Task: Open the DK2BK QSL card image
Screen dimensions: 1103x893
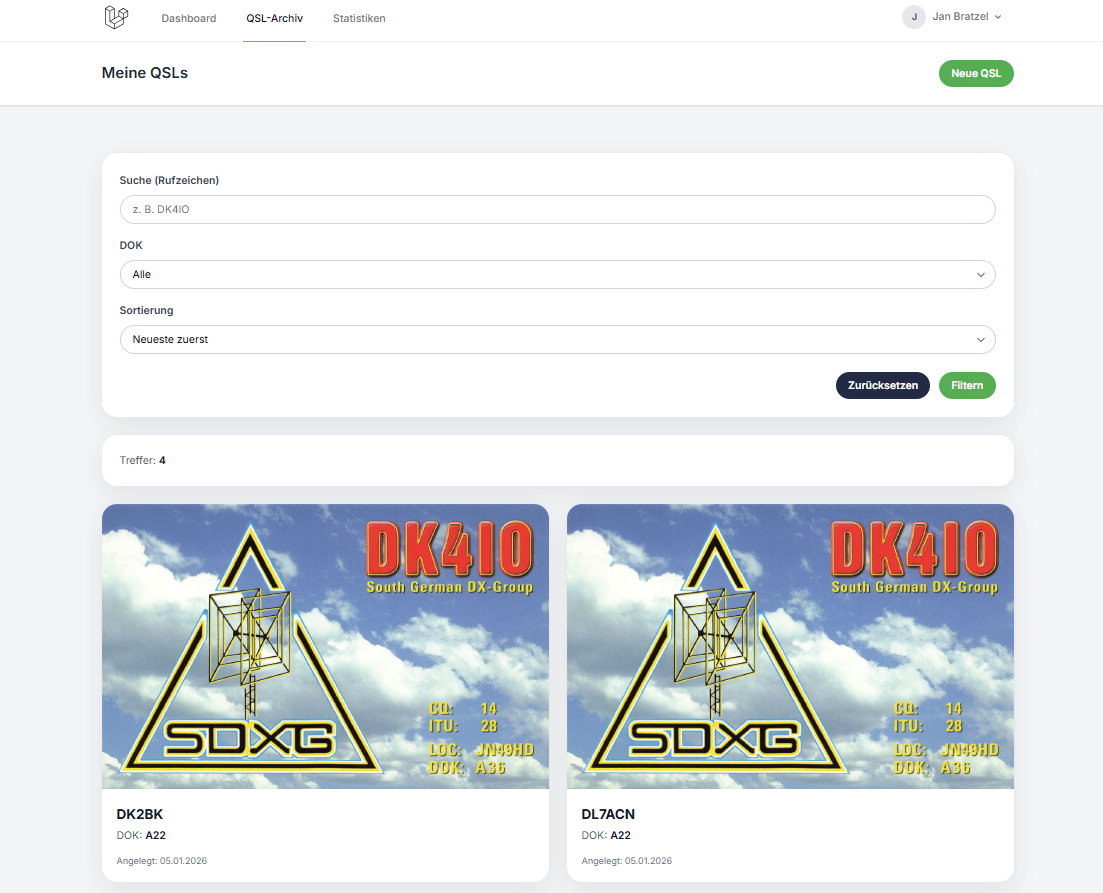Action: coord(324,645)
